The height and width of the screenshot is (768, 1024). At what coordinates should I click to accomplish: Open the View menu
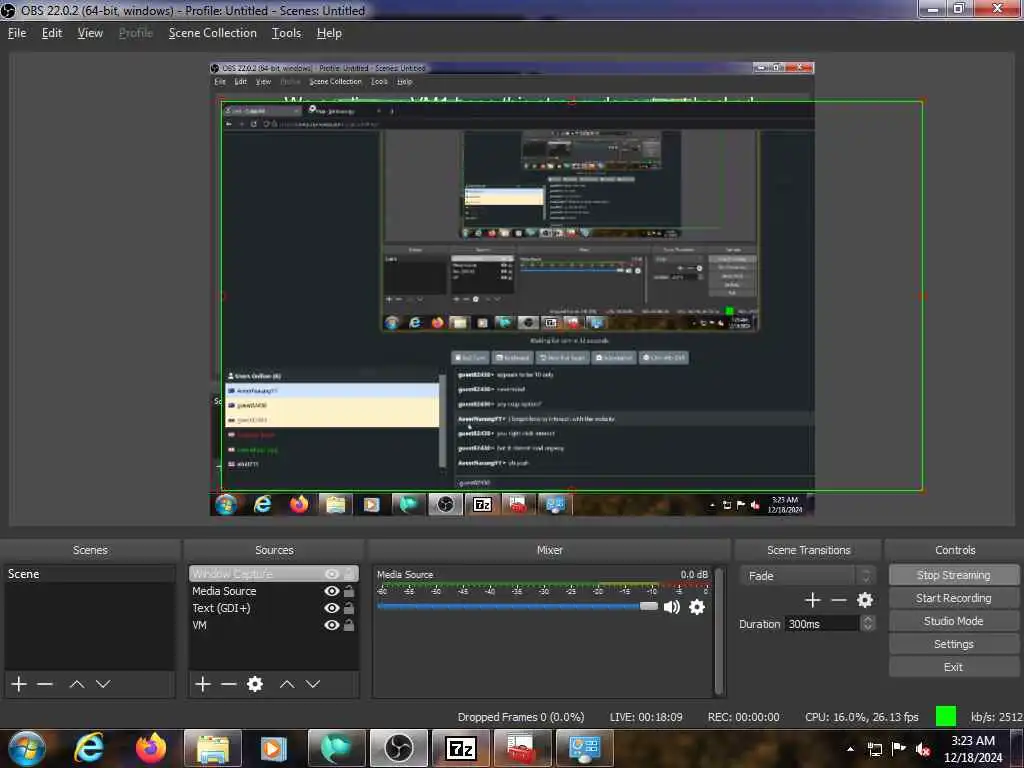[90, 33]
